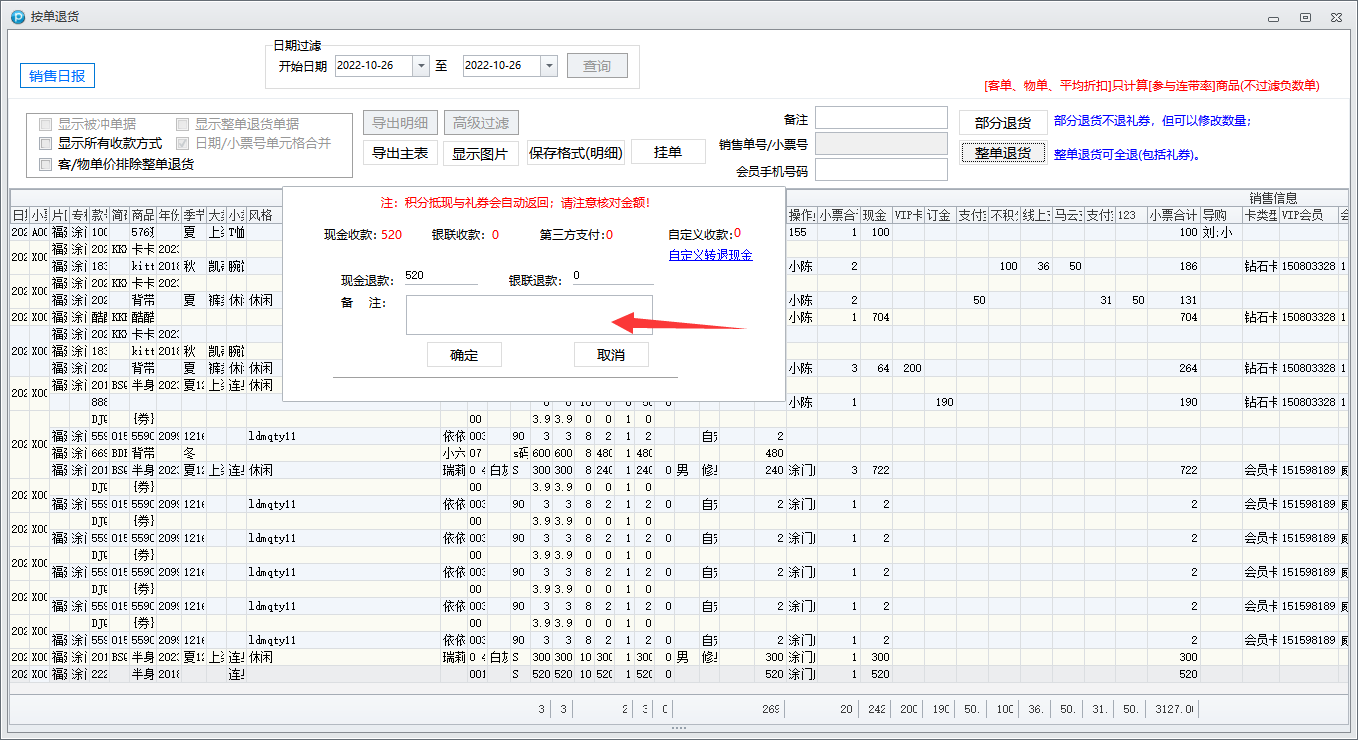Click the 风格 column header
The width and height of the screenshot is (1358, 740).
tap(263, 215)
